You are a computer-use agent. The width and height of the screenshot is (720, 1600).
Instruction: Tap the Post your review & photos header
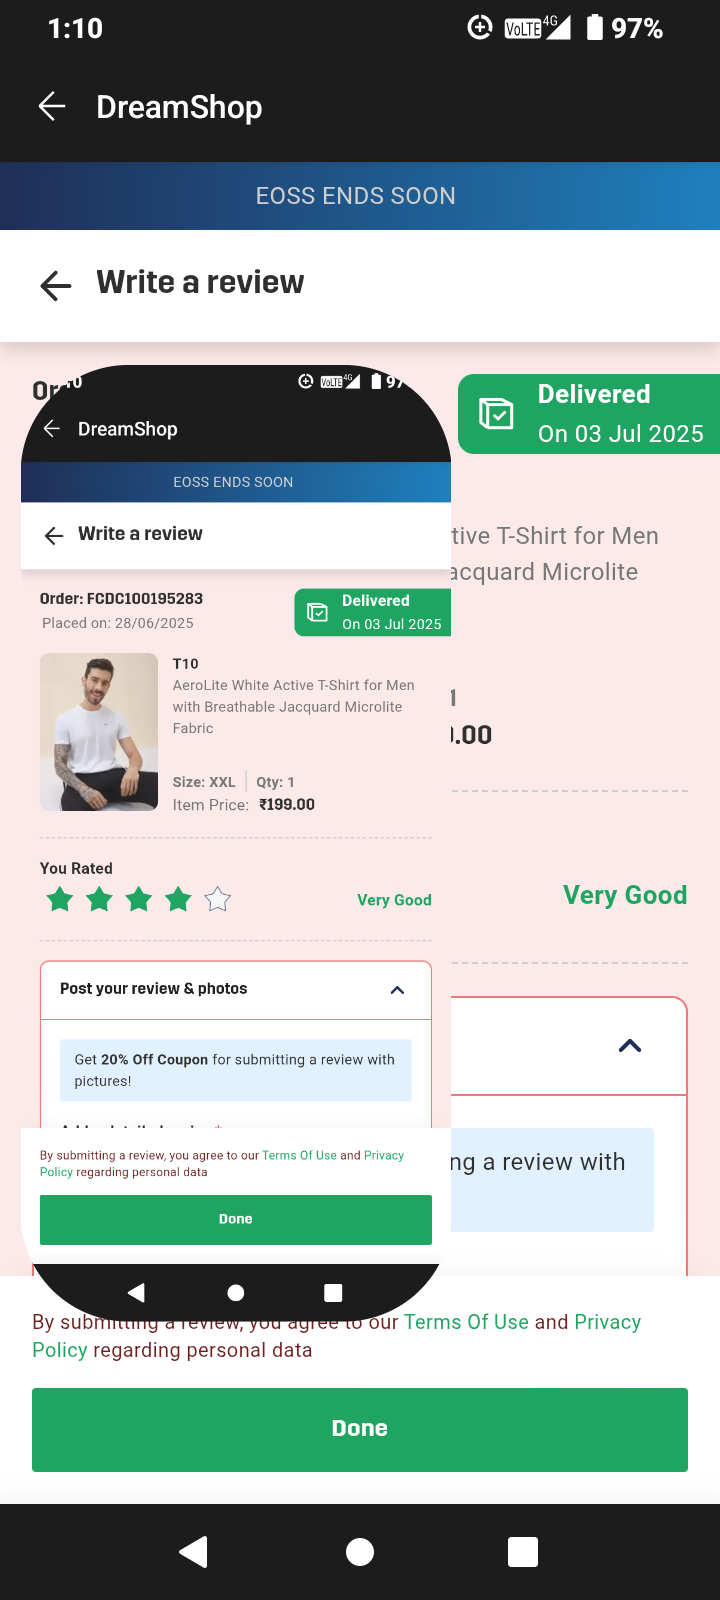[x=236, y=990]
